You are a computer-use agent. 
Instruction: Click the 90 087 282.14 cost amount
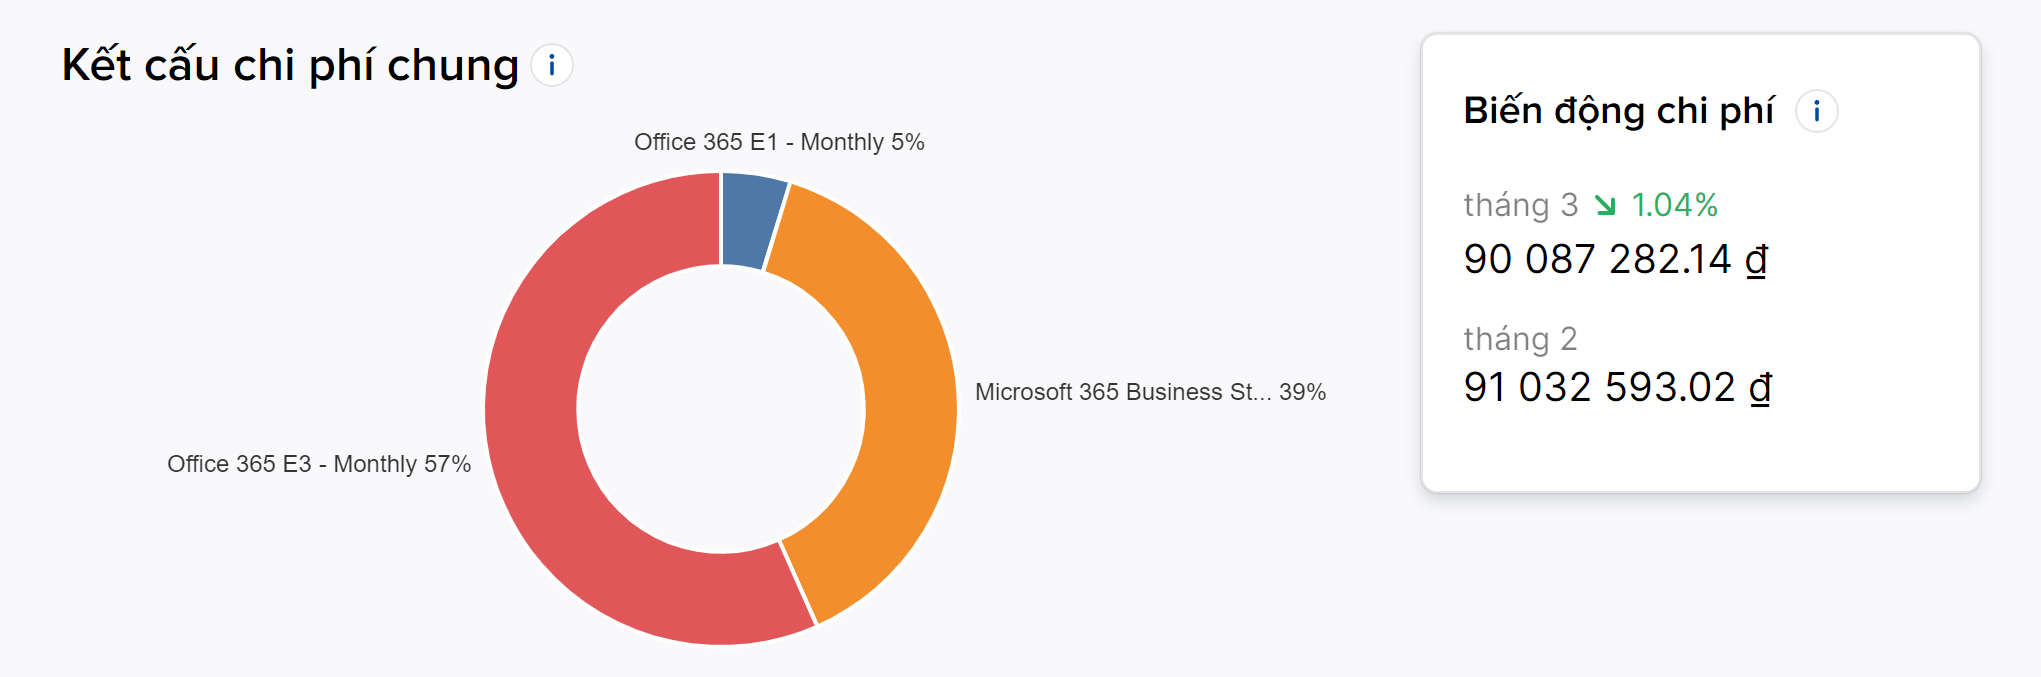click(1597, 259)
